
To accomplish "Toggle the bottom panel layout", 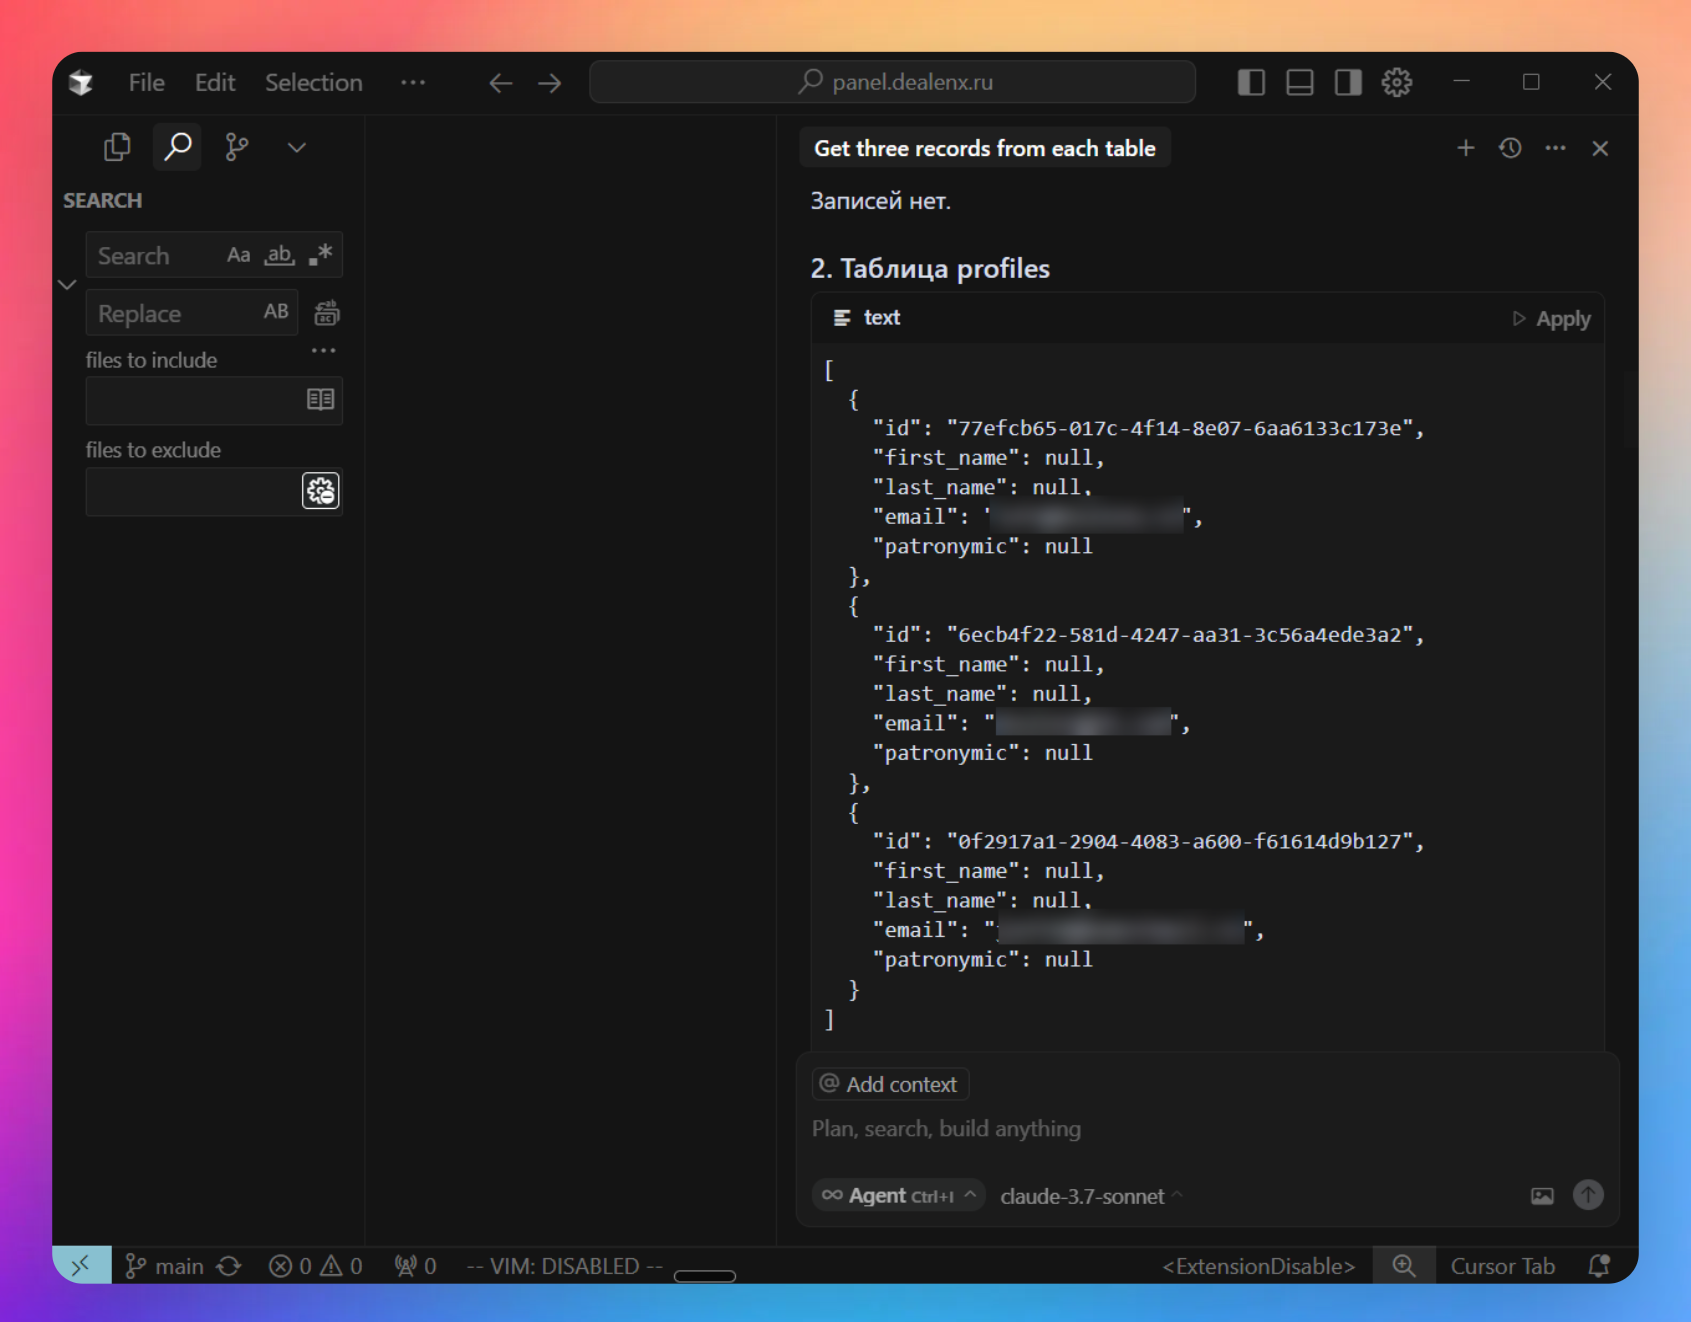I will click(x=1300, y=82).
